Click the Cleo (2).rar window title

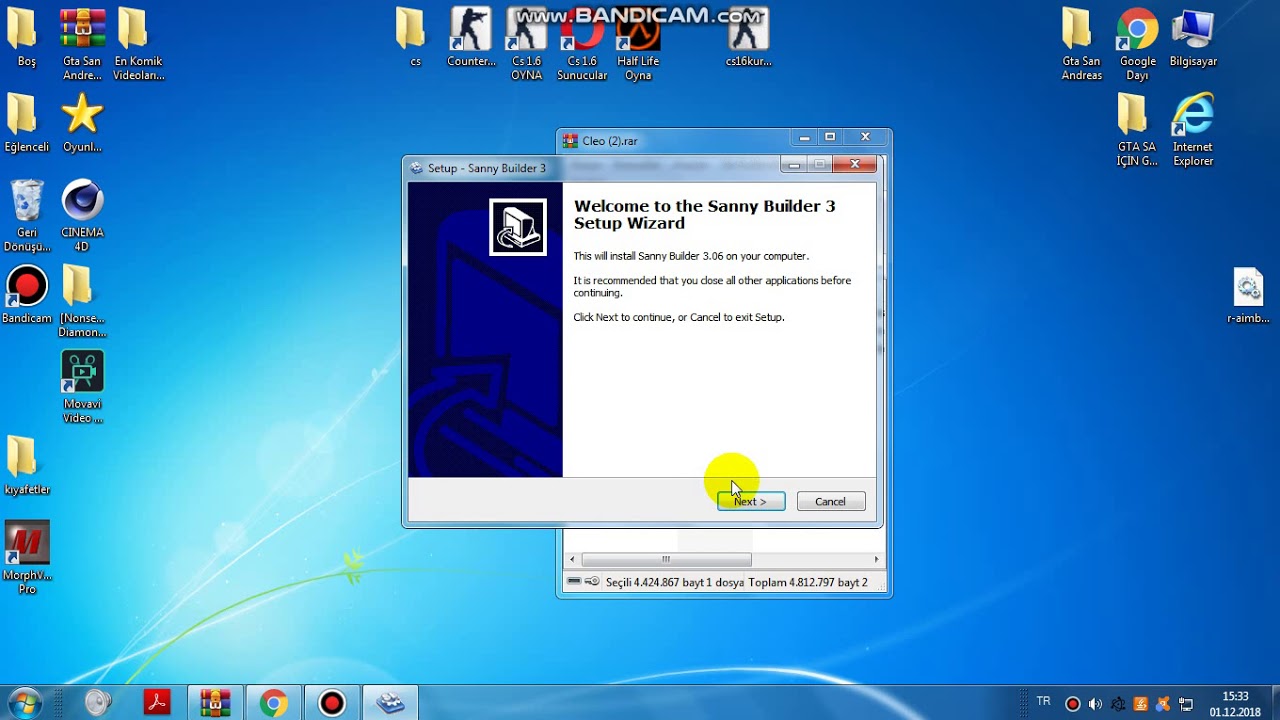pyautogui.click(x=610, y=141)
